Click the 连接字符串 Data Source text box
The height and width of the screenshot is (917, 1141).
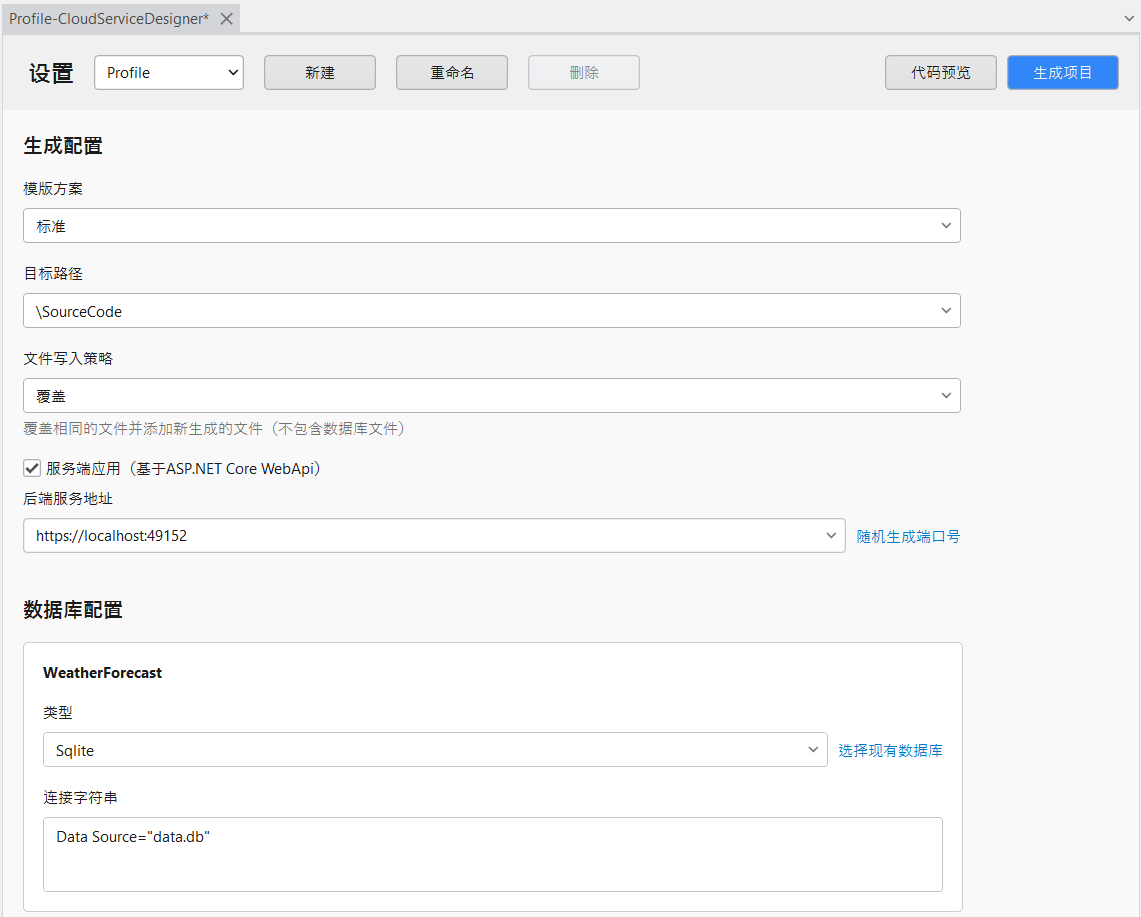click(x=492, y=854)
